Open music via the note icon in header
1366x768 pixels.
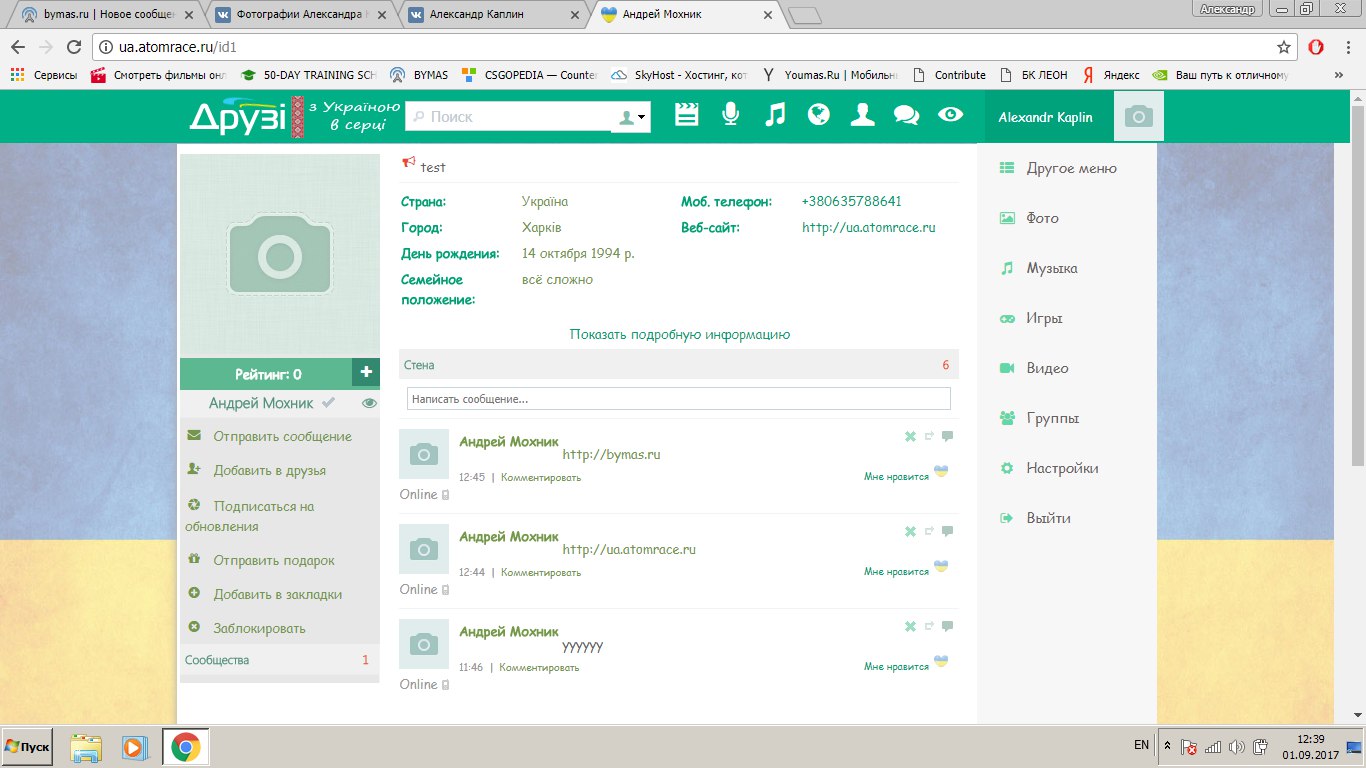775,116
